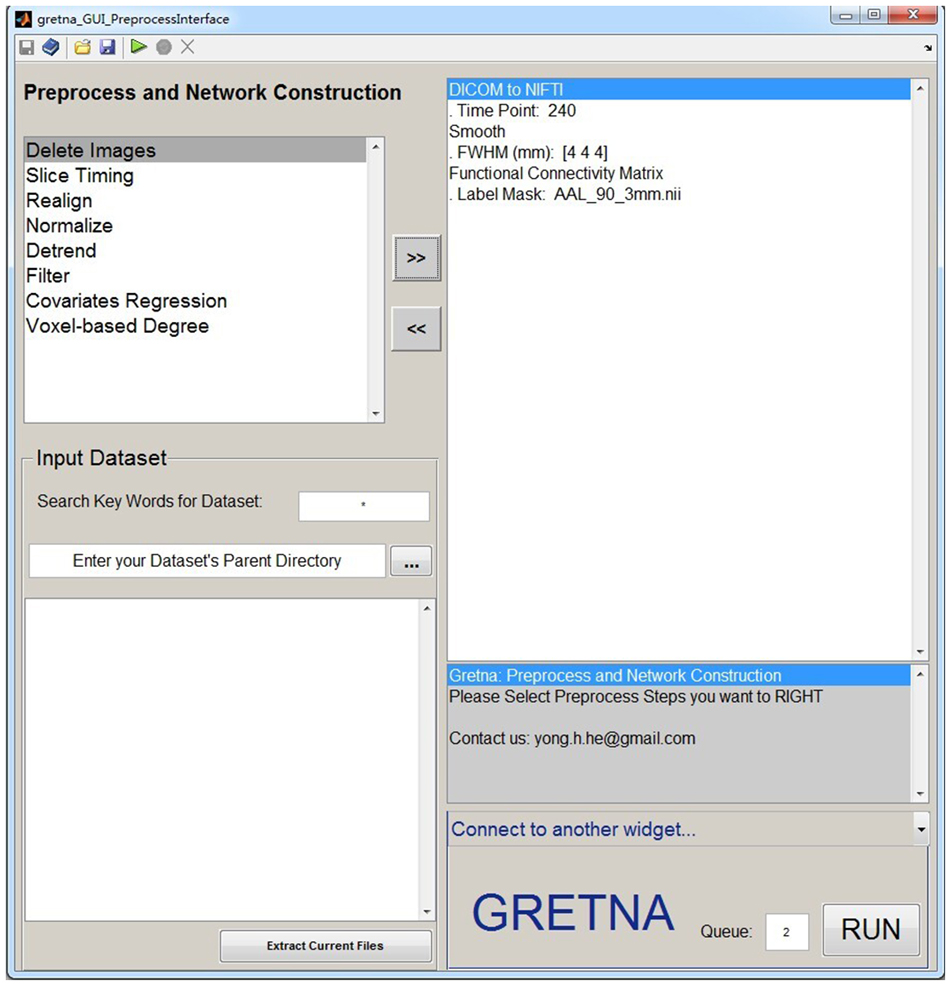This screenshot has width=950, height=985.
Task: Click the small toolbar dock arrow
Action: click(928, 48)
